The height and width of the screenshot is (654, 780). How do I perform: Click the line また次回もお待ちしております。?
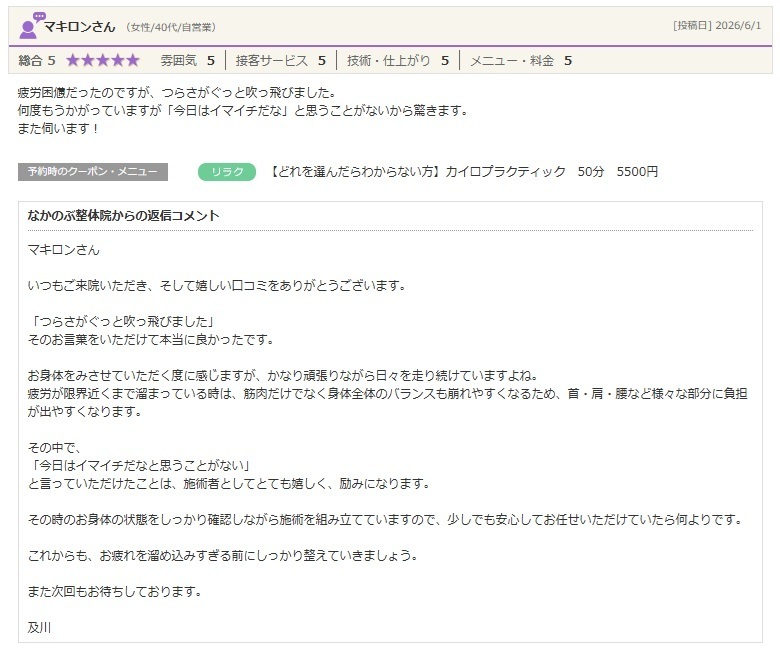point(115,591)
